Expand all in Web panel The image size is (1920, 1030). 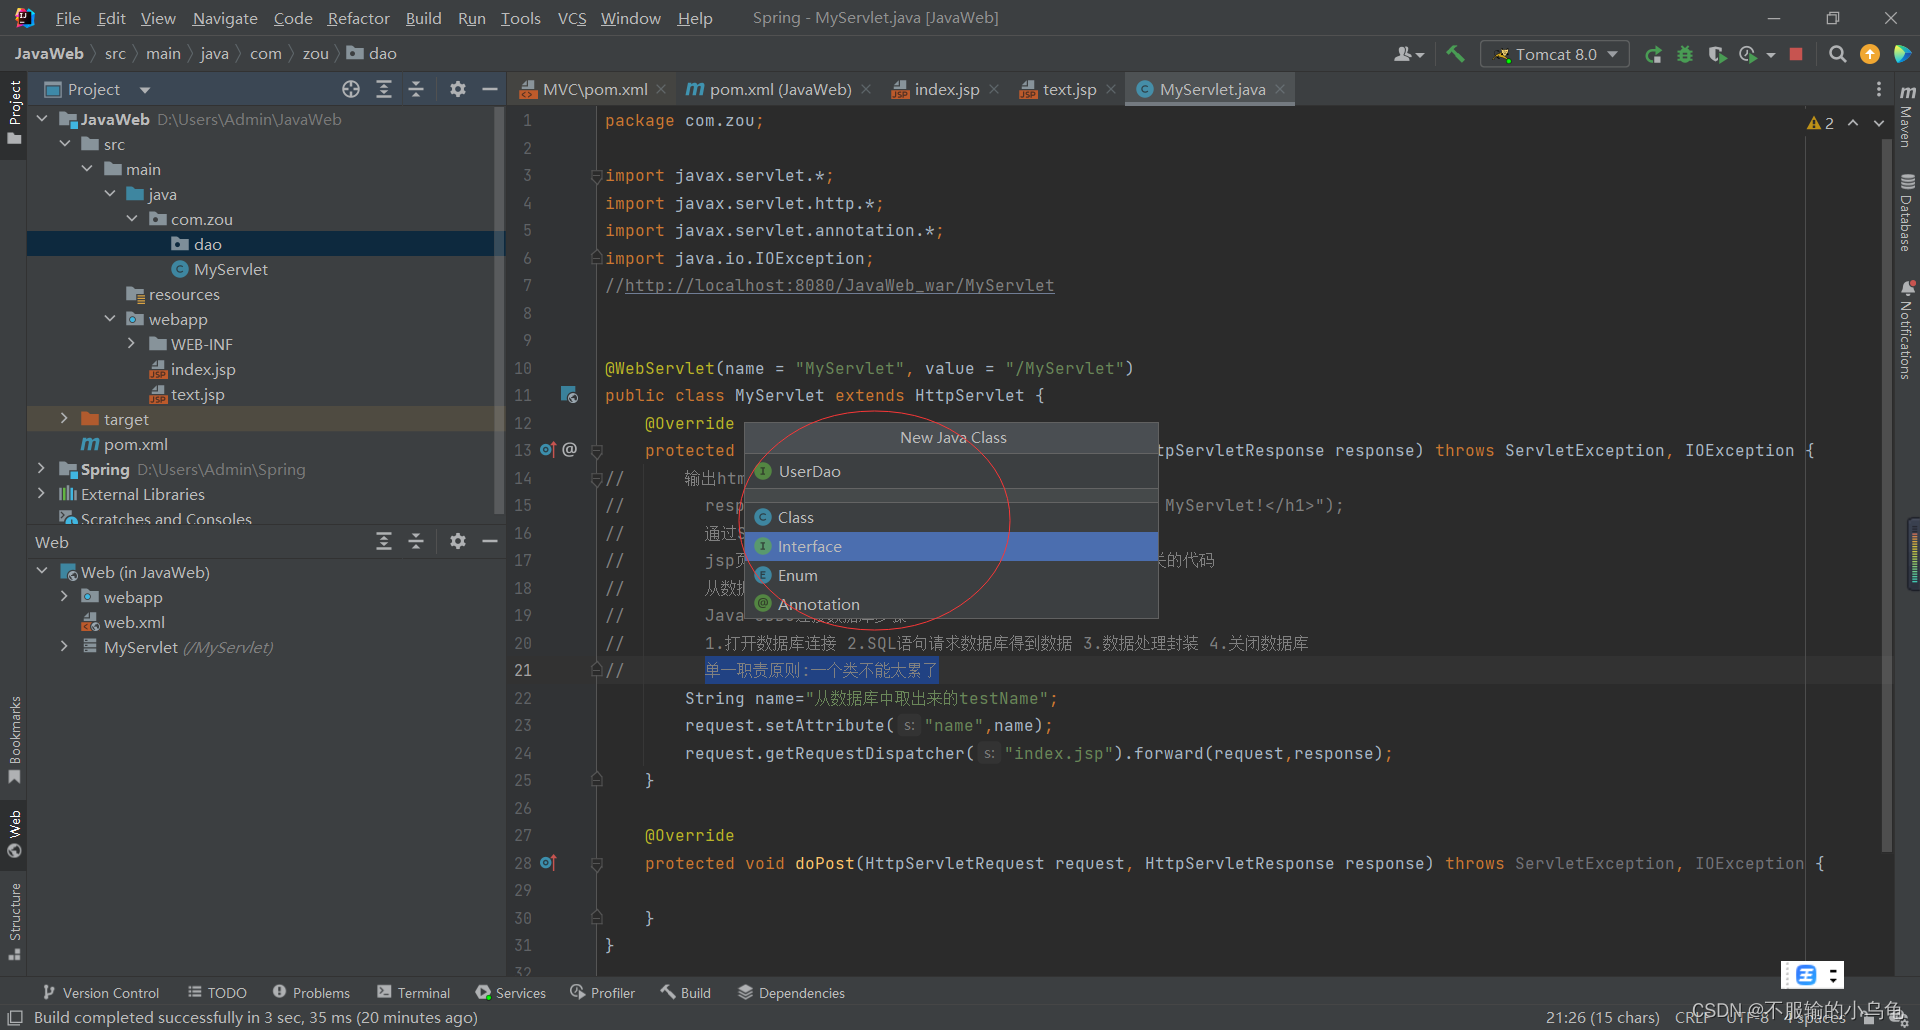point(384,541)
